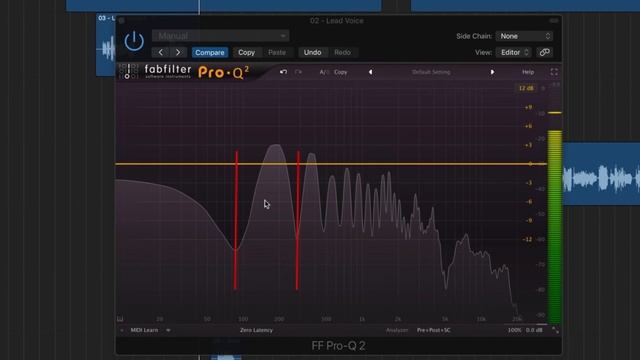
Task: Open the View Editor dropdown
Action: (513, 52)
